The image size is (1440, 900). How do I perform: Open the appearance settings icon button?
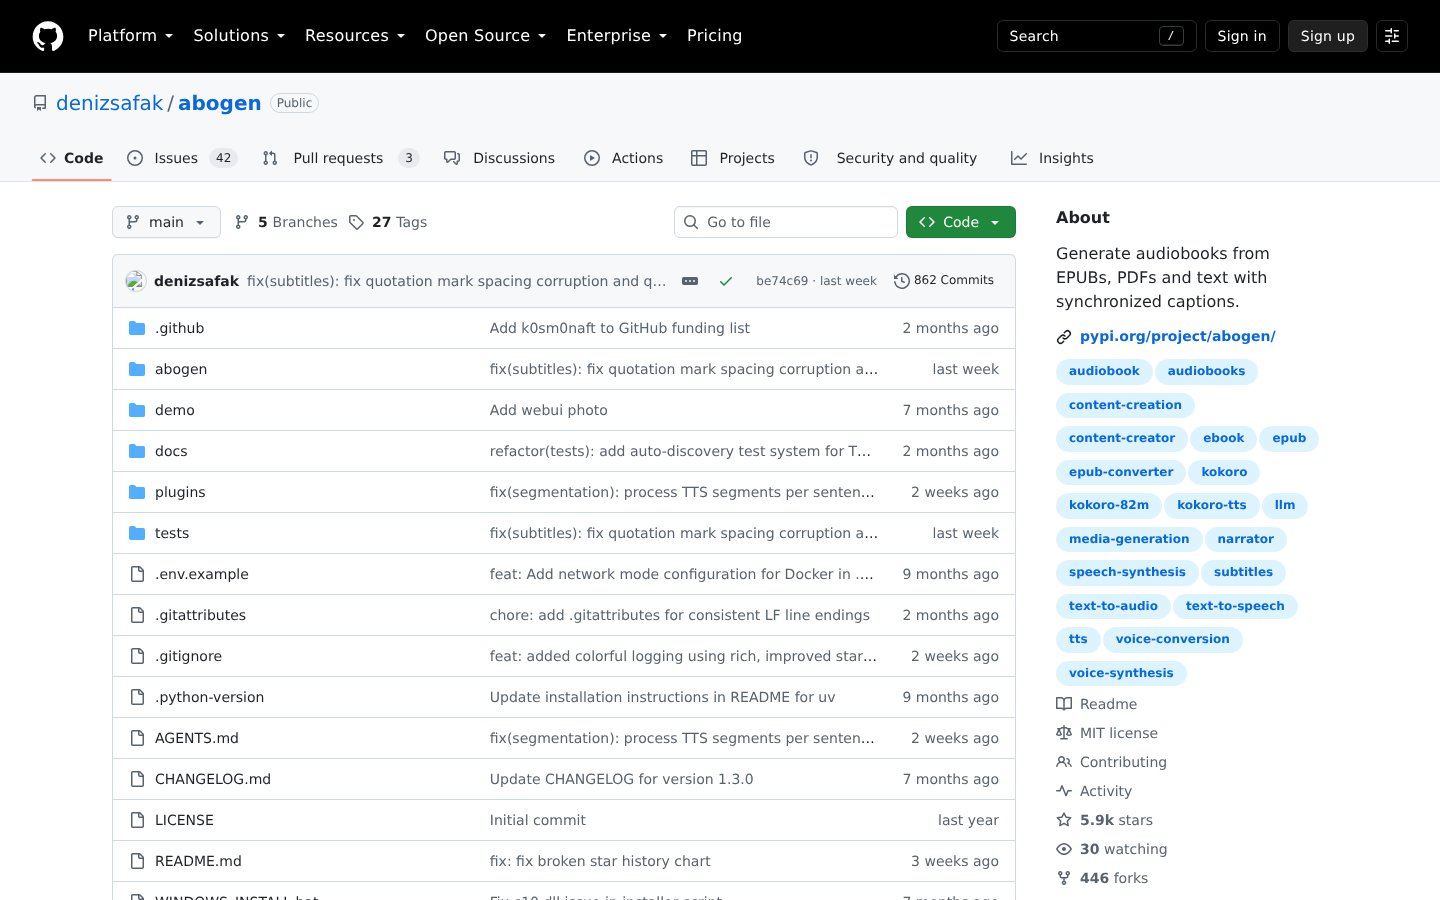click(1392, 36)
